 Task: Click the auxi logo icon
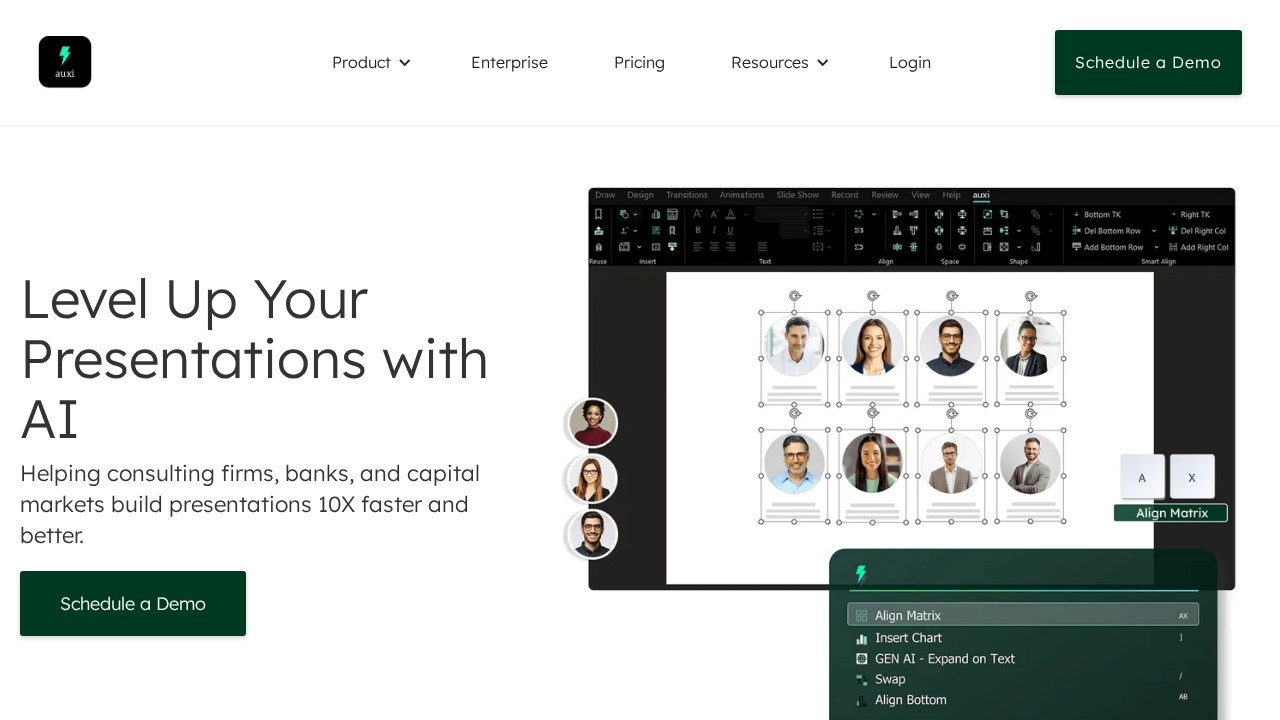pos(65,62)
